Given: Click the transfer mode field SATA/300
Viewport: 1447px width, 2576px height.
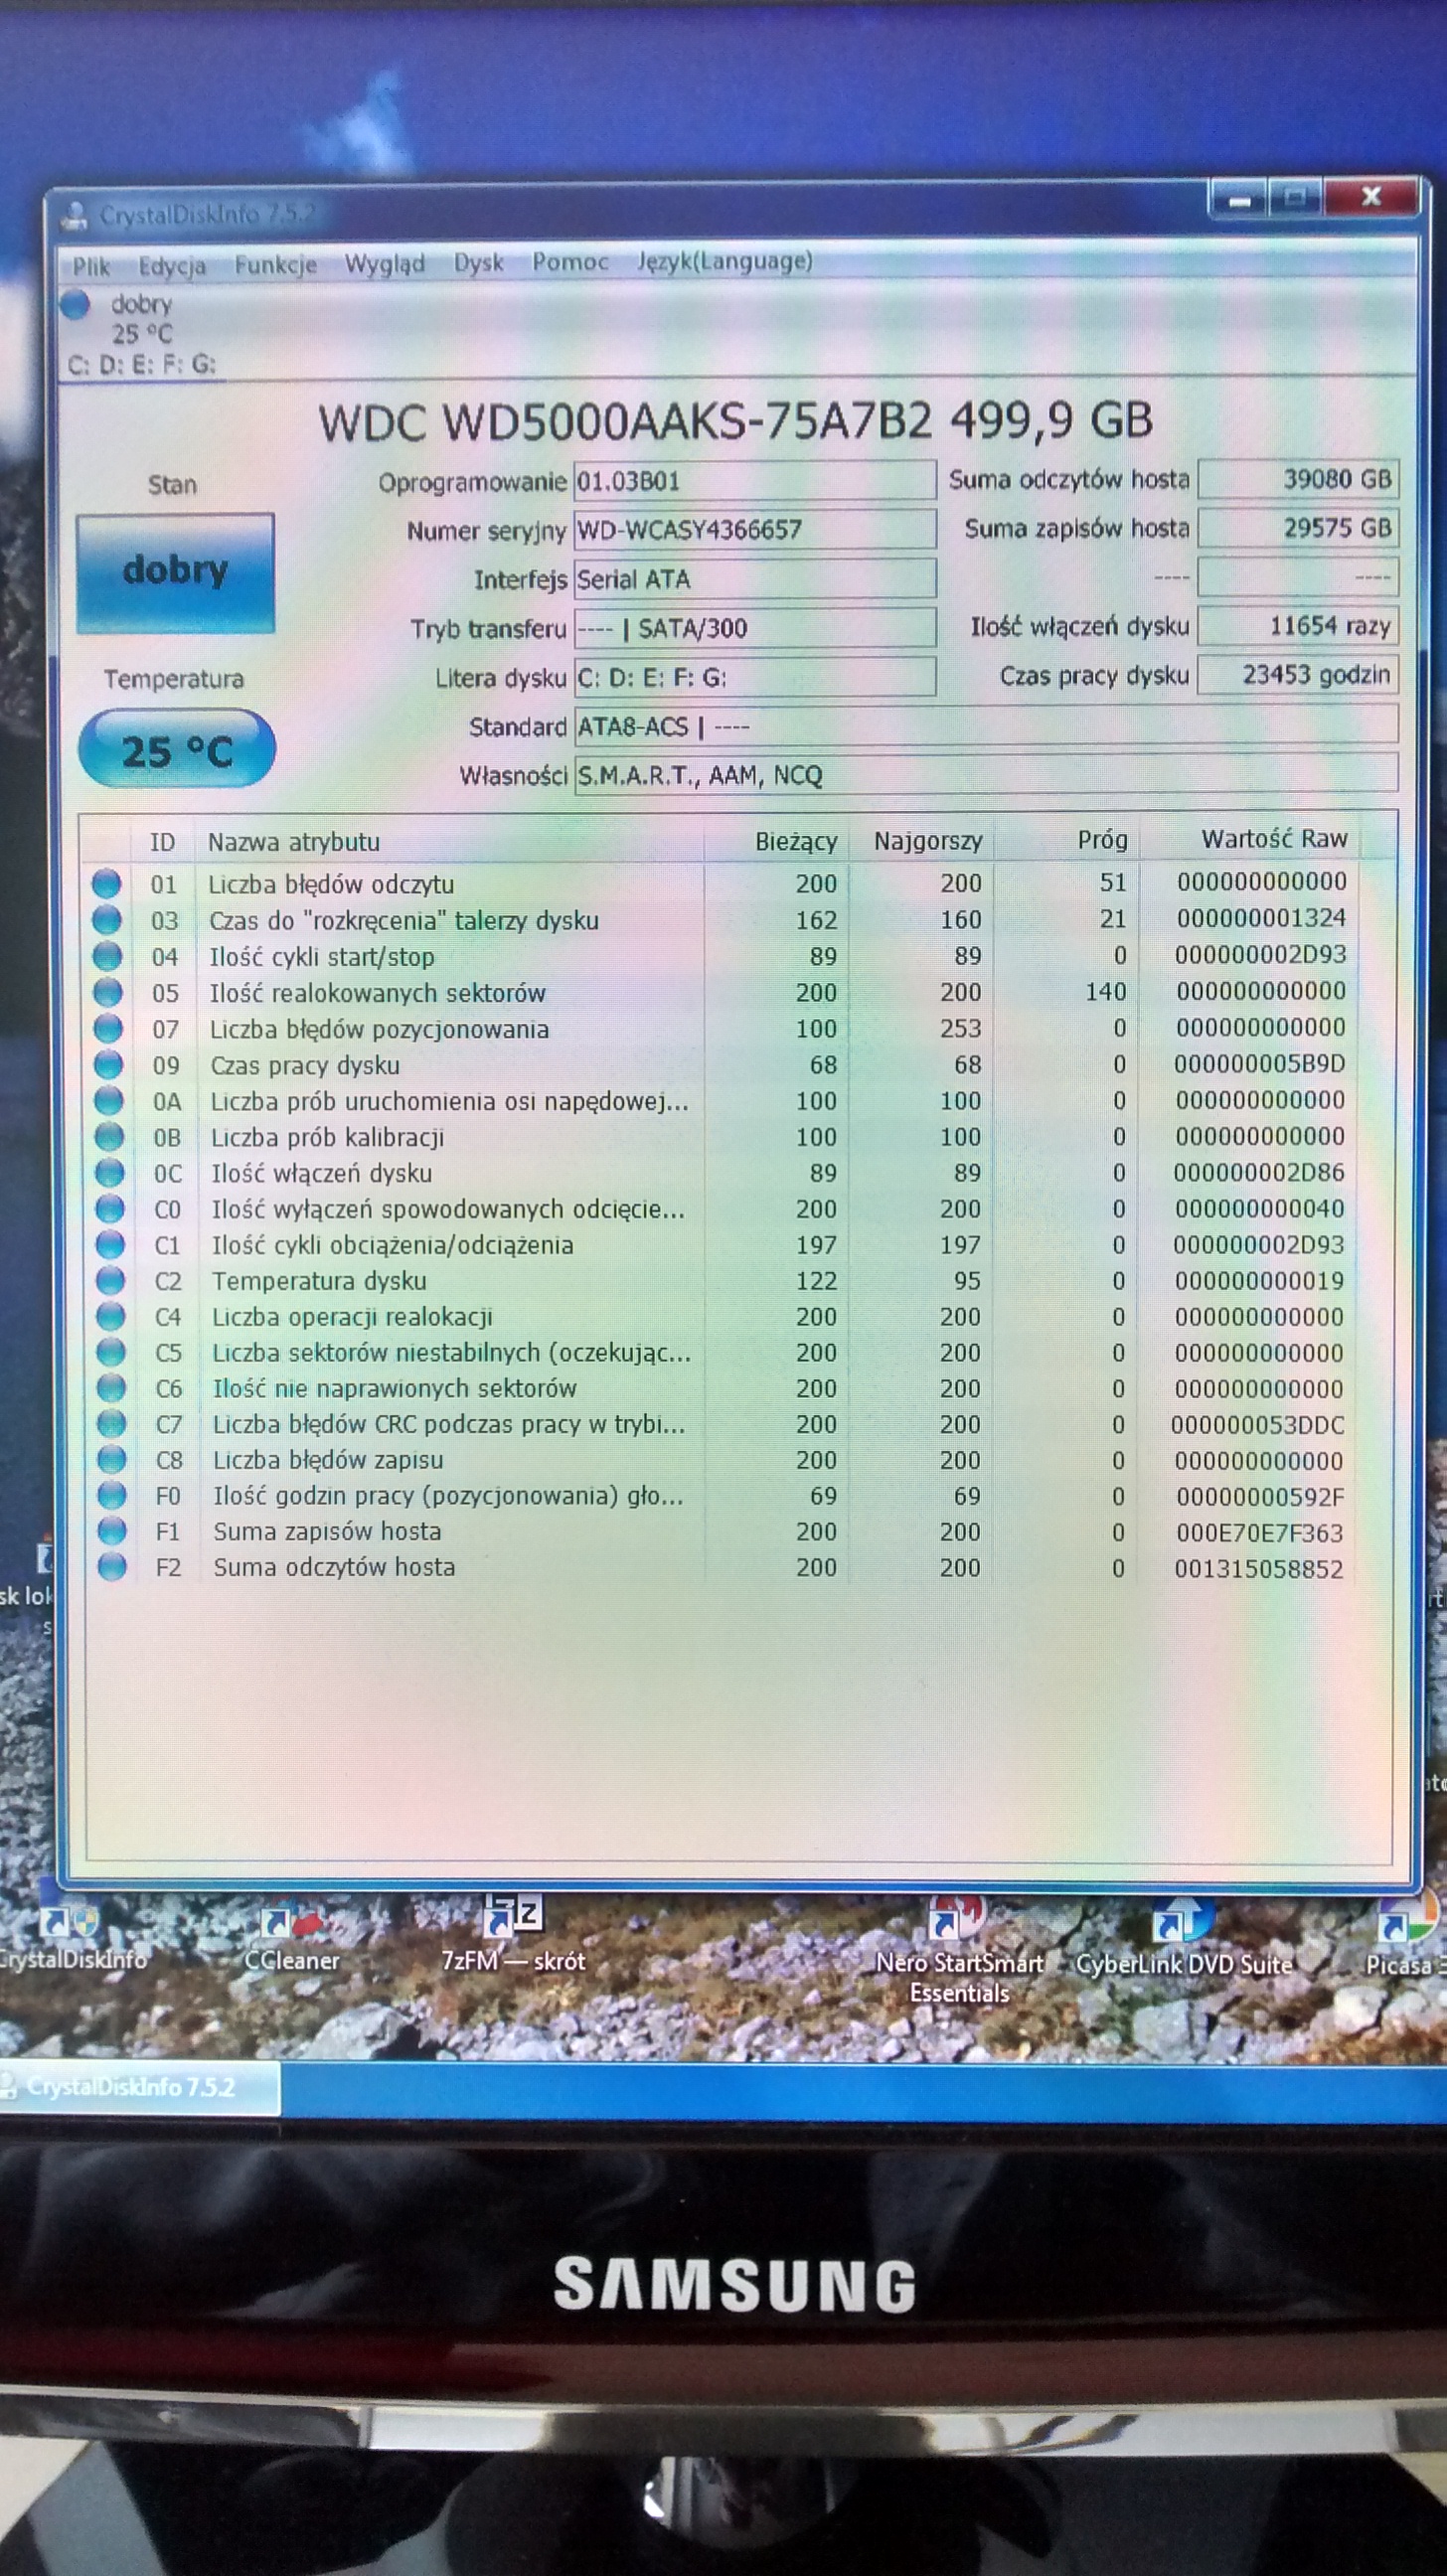Looking at the screenshot, I should coord(755,628).
